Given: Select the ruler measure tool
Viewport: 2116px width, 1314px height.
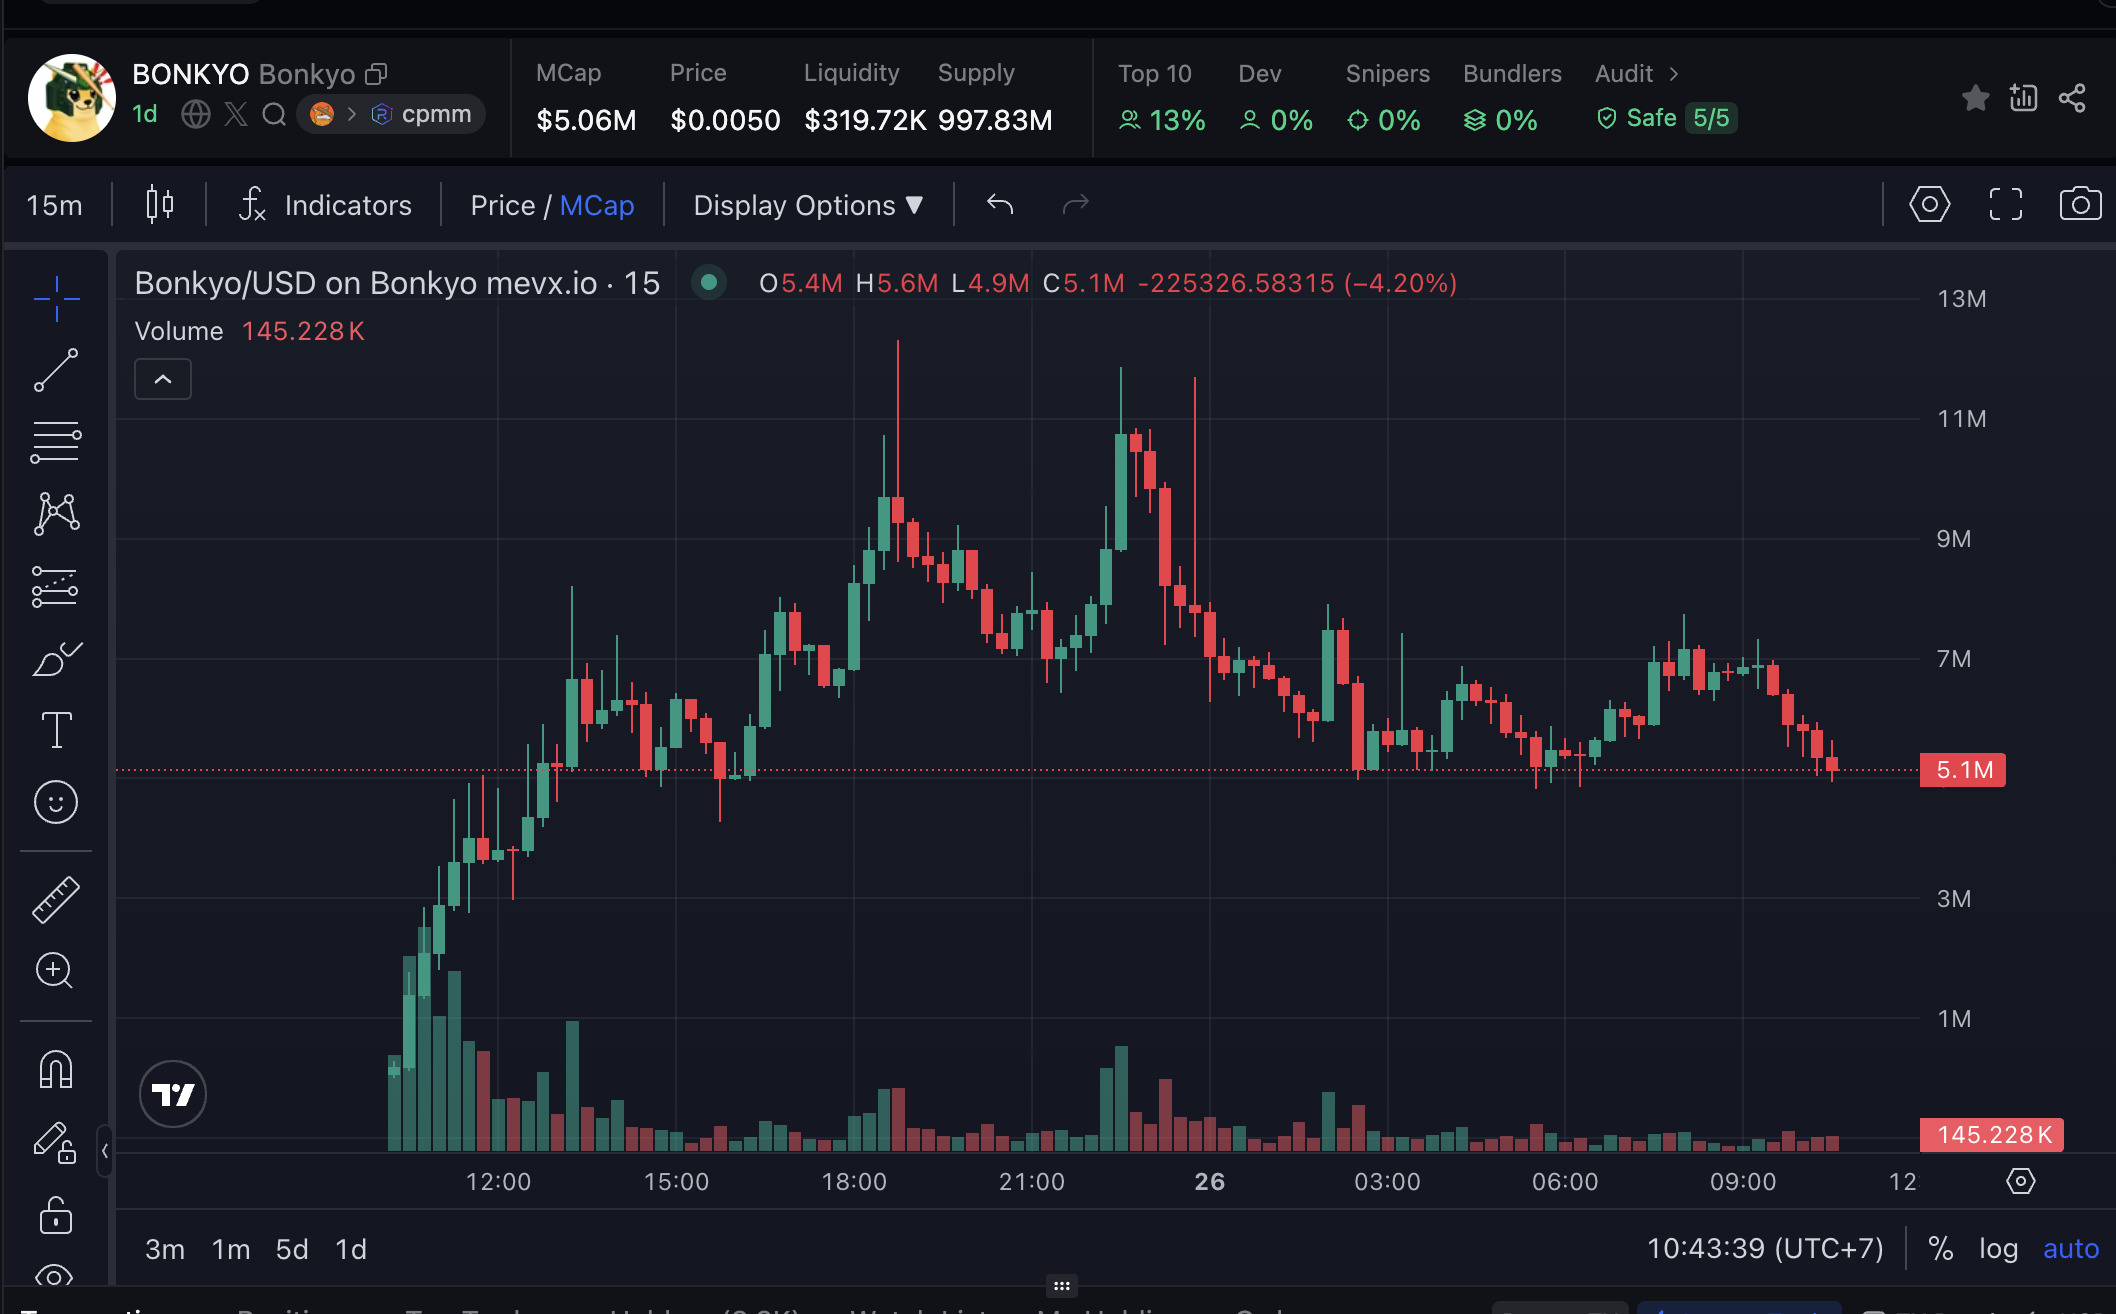Looking at the screenshot, I should (x=56, y=899).
